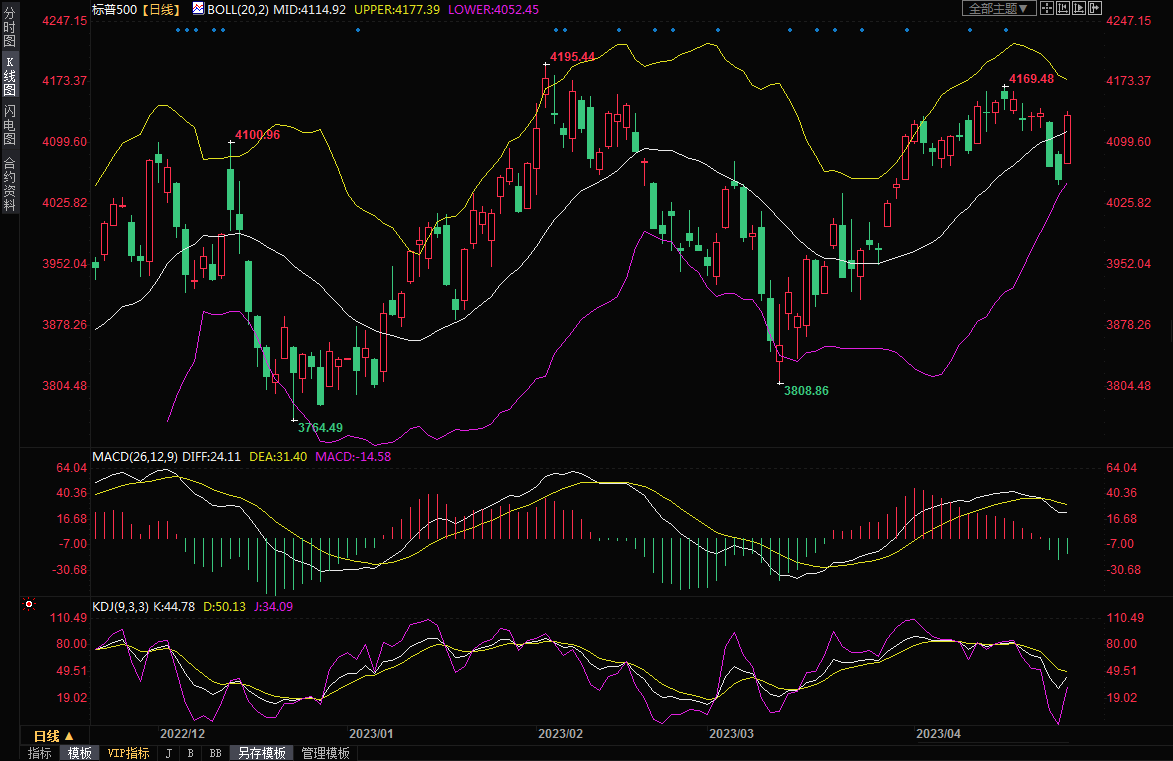Open the 闪电图 lightning chart tab
Image resolution: width=1173 pixels, height=761 pixels.
(x=9, y=125)
